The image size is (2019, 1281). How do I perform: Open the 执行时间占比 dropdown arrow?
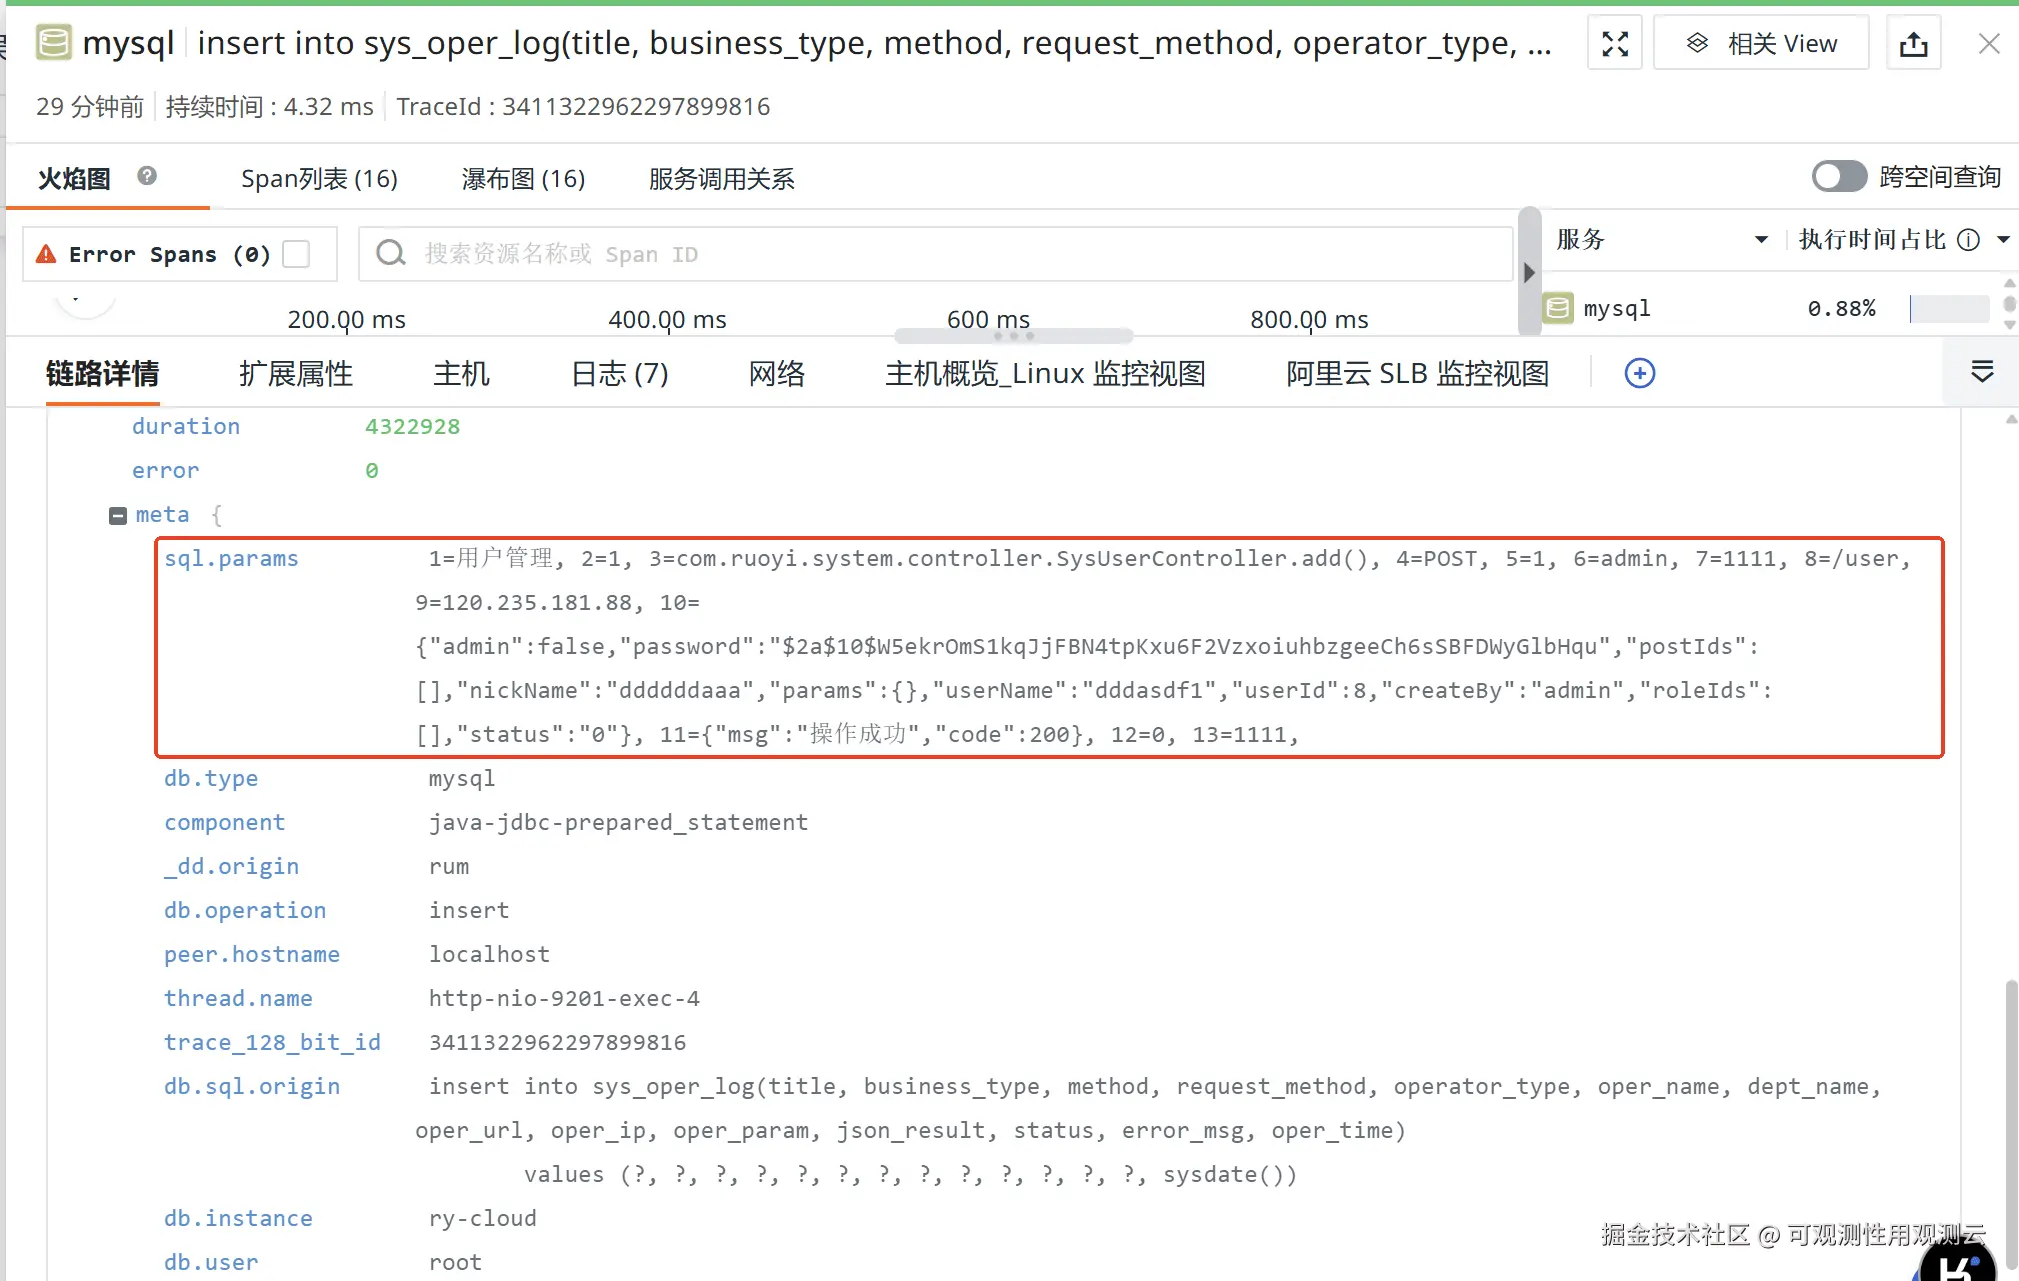click(x=2003, y=240)
